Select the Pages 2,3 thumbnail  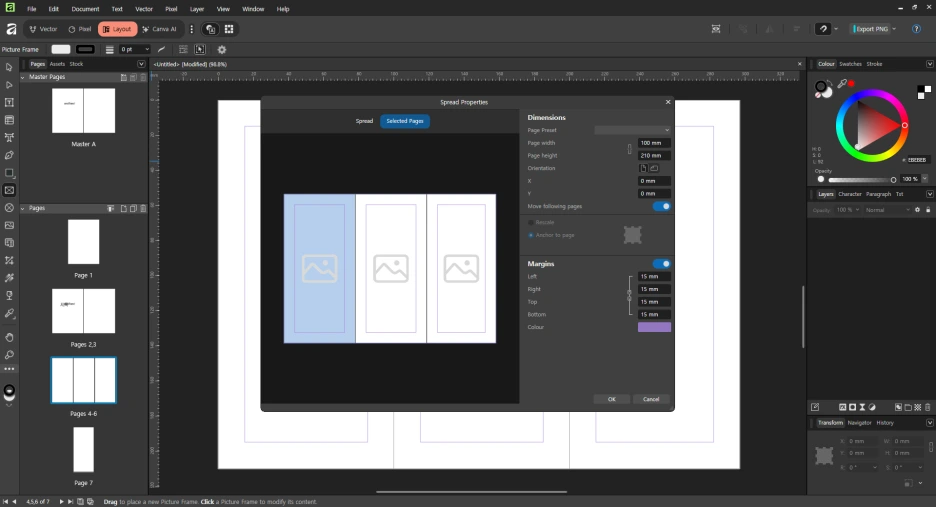point(84,311)
